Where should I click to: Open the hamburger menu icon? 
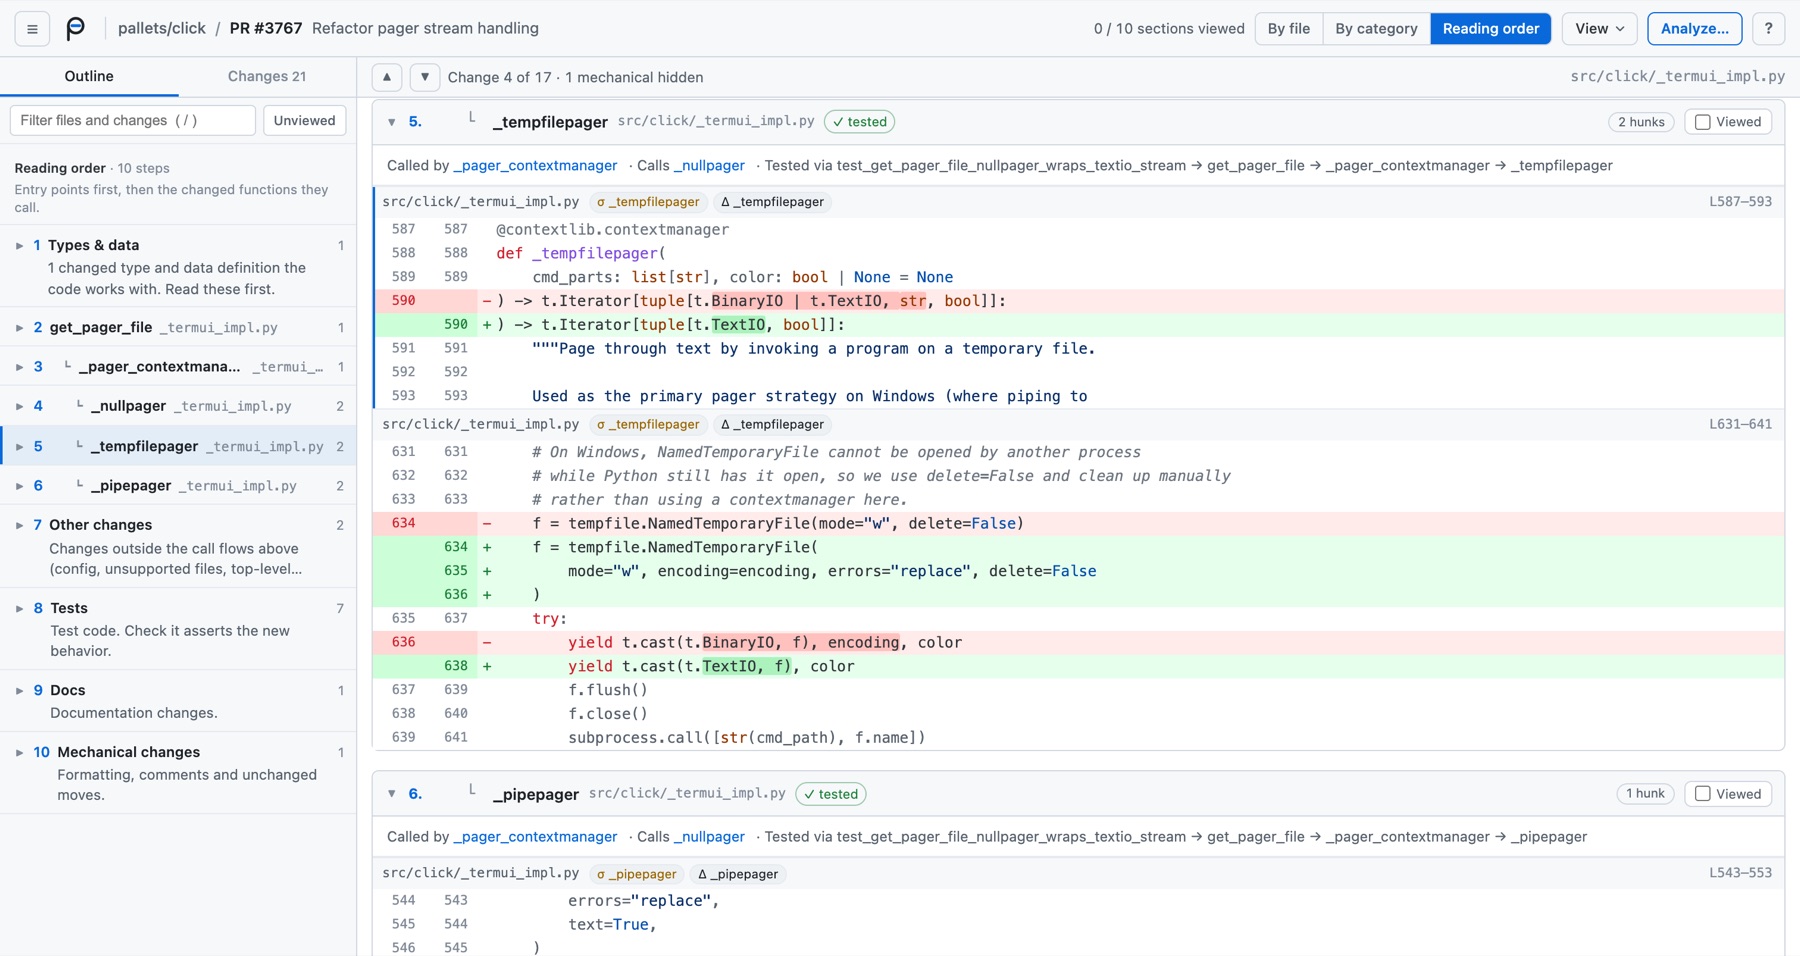point(32,29)
